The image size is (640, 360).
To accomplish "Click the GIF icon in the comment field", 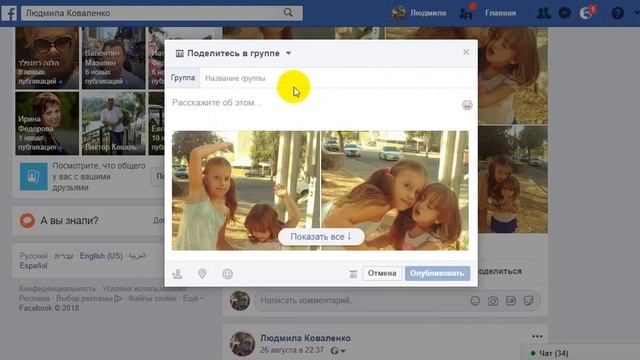I will point(511,301).
